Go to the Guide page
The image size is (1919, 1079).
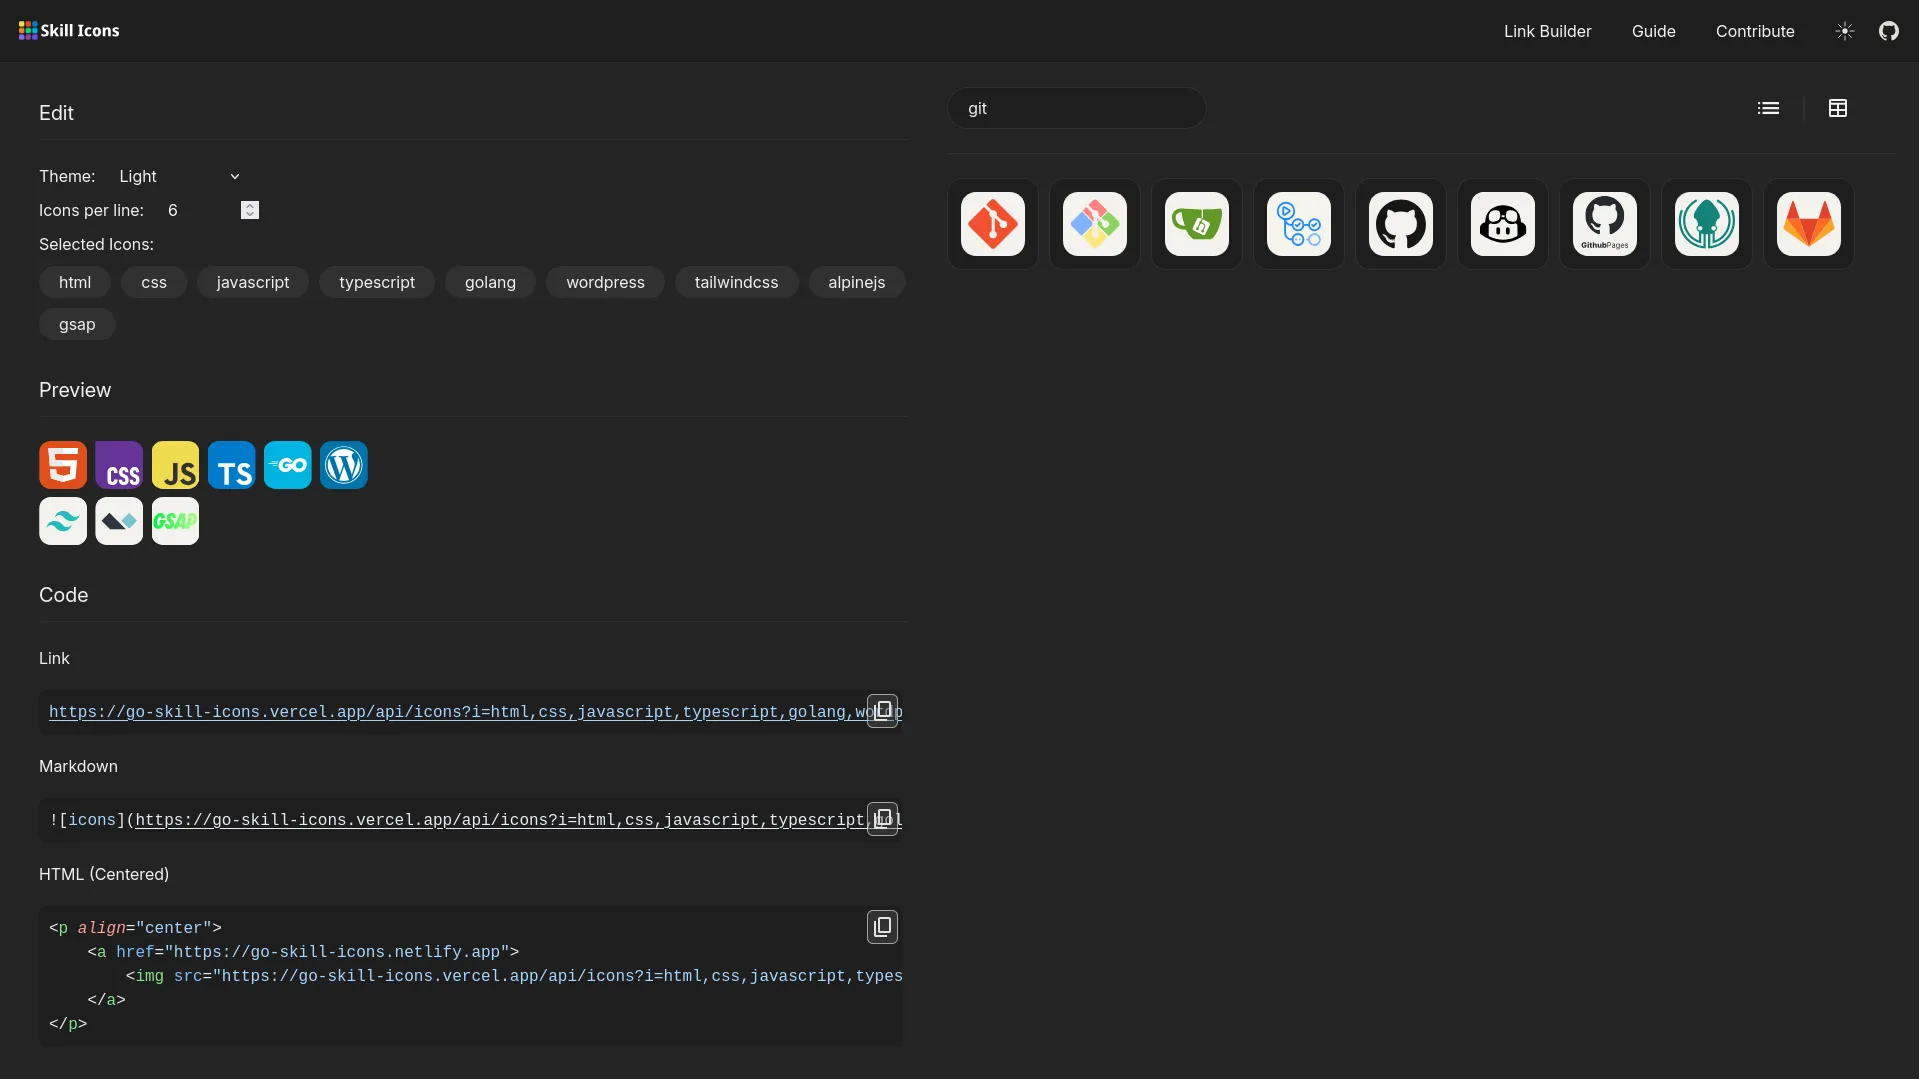[1653, 31]
